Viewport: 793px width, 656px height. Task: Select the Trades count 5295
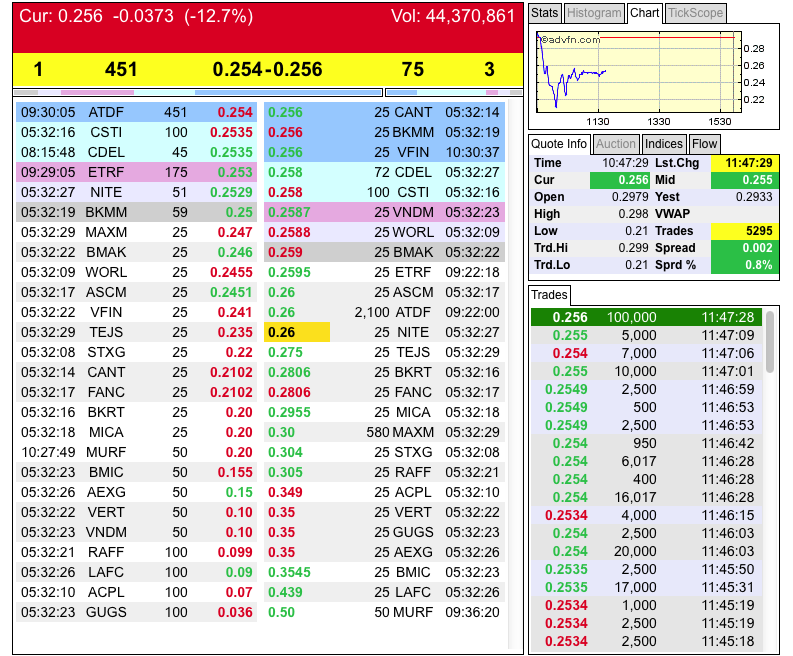pyautogui.click(x=745, y=231)
